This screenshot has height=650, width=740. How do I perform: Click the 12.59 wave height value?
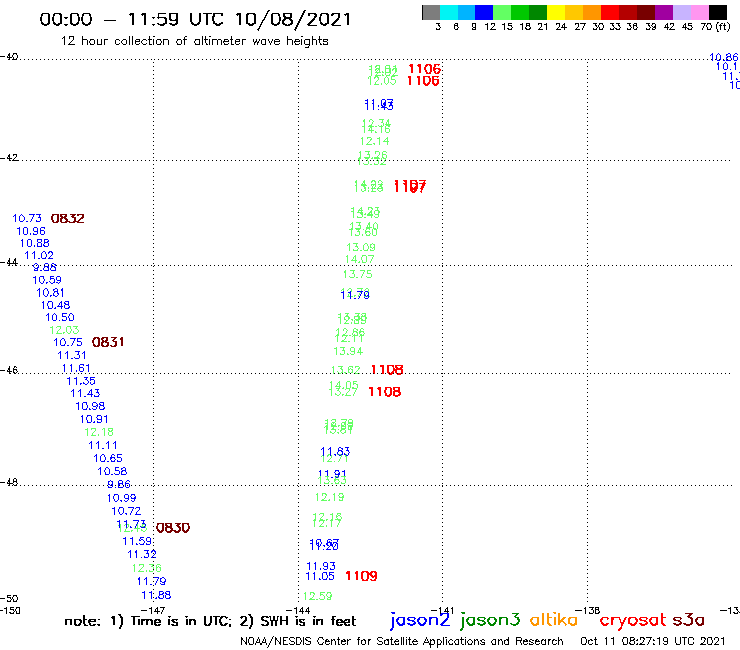[318, 596]
